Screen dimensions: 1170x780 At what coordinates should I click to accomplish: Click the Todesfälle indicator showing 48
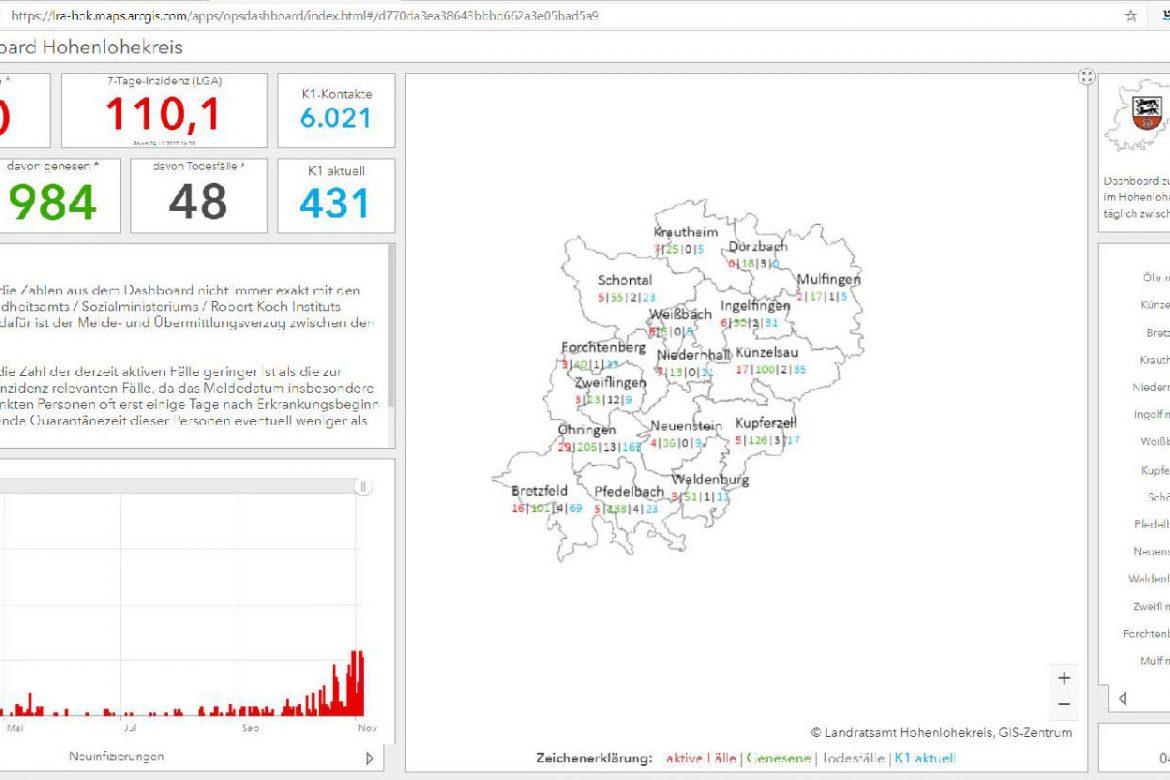pos(198,196)
